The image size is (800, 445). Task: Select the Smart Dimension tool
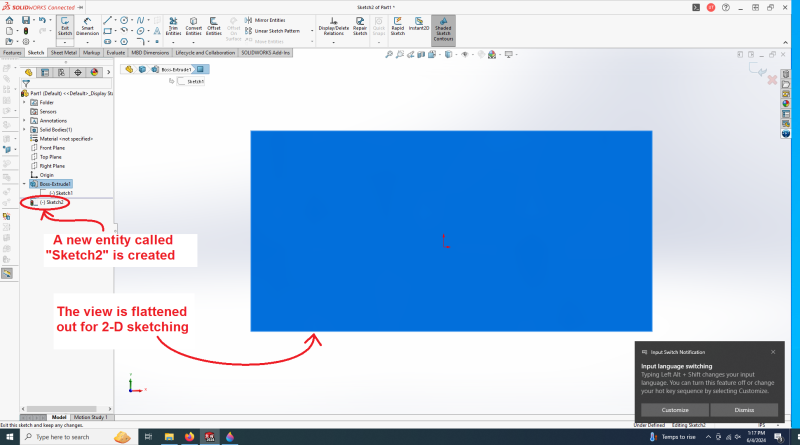(88, 25)
